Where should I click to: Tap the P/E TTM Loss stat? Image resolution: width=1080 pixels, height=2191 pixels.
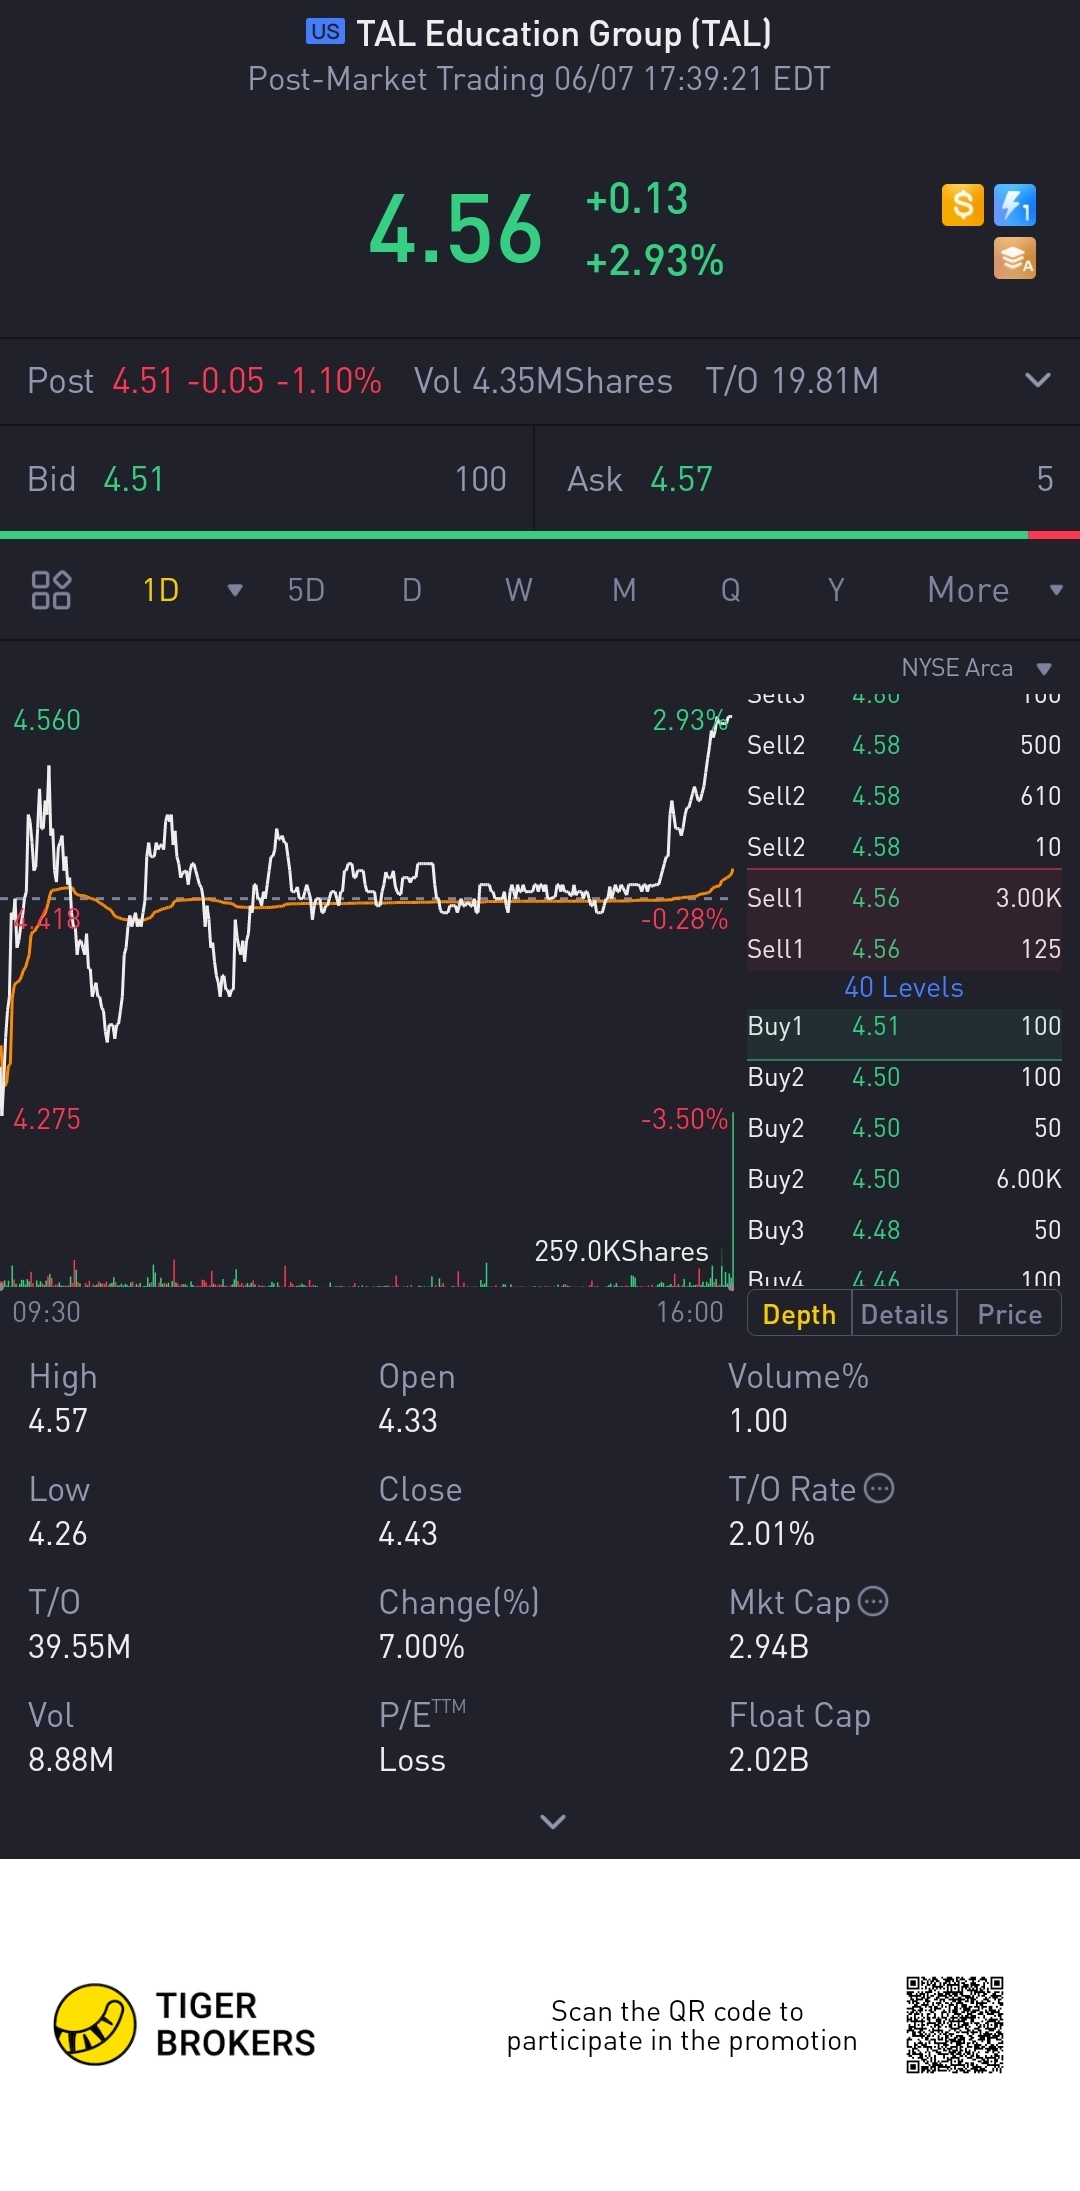(x=422, y=1737)
